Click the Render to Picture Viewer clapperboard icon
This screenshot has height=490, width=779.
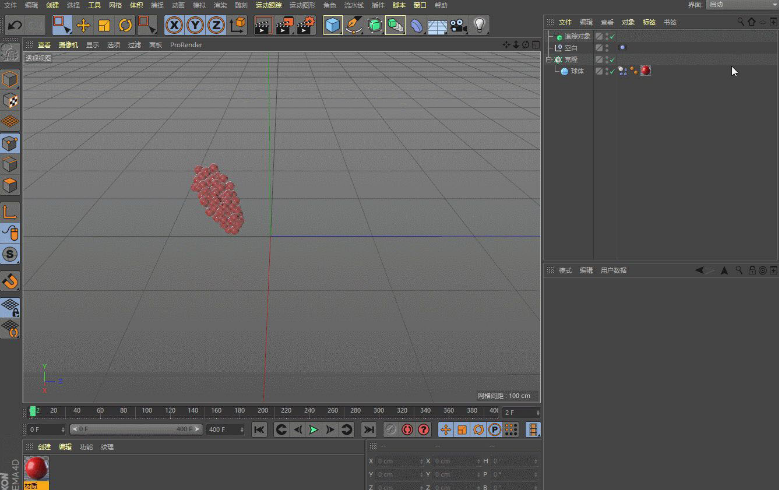coord(283,25)
